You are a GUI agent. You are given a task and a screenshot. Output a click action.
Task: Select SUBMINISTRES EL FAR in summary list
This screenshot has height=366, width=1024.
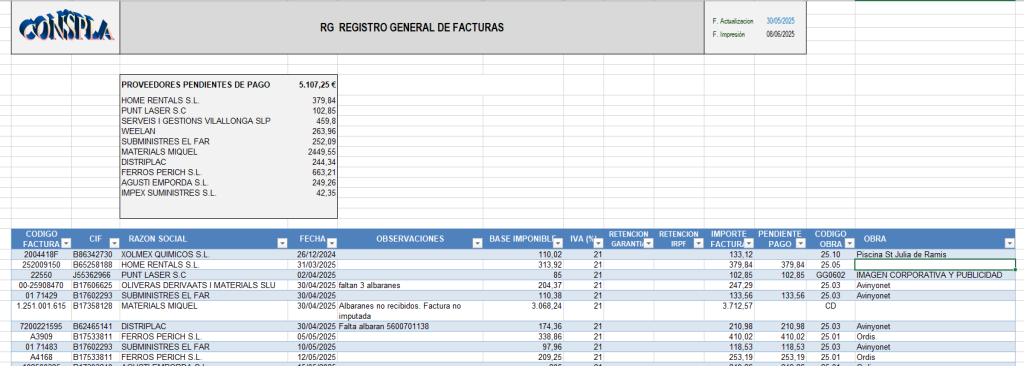pyautogui.click(x=165, y=142)
